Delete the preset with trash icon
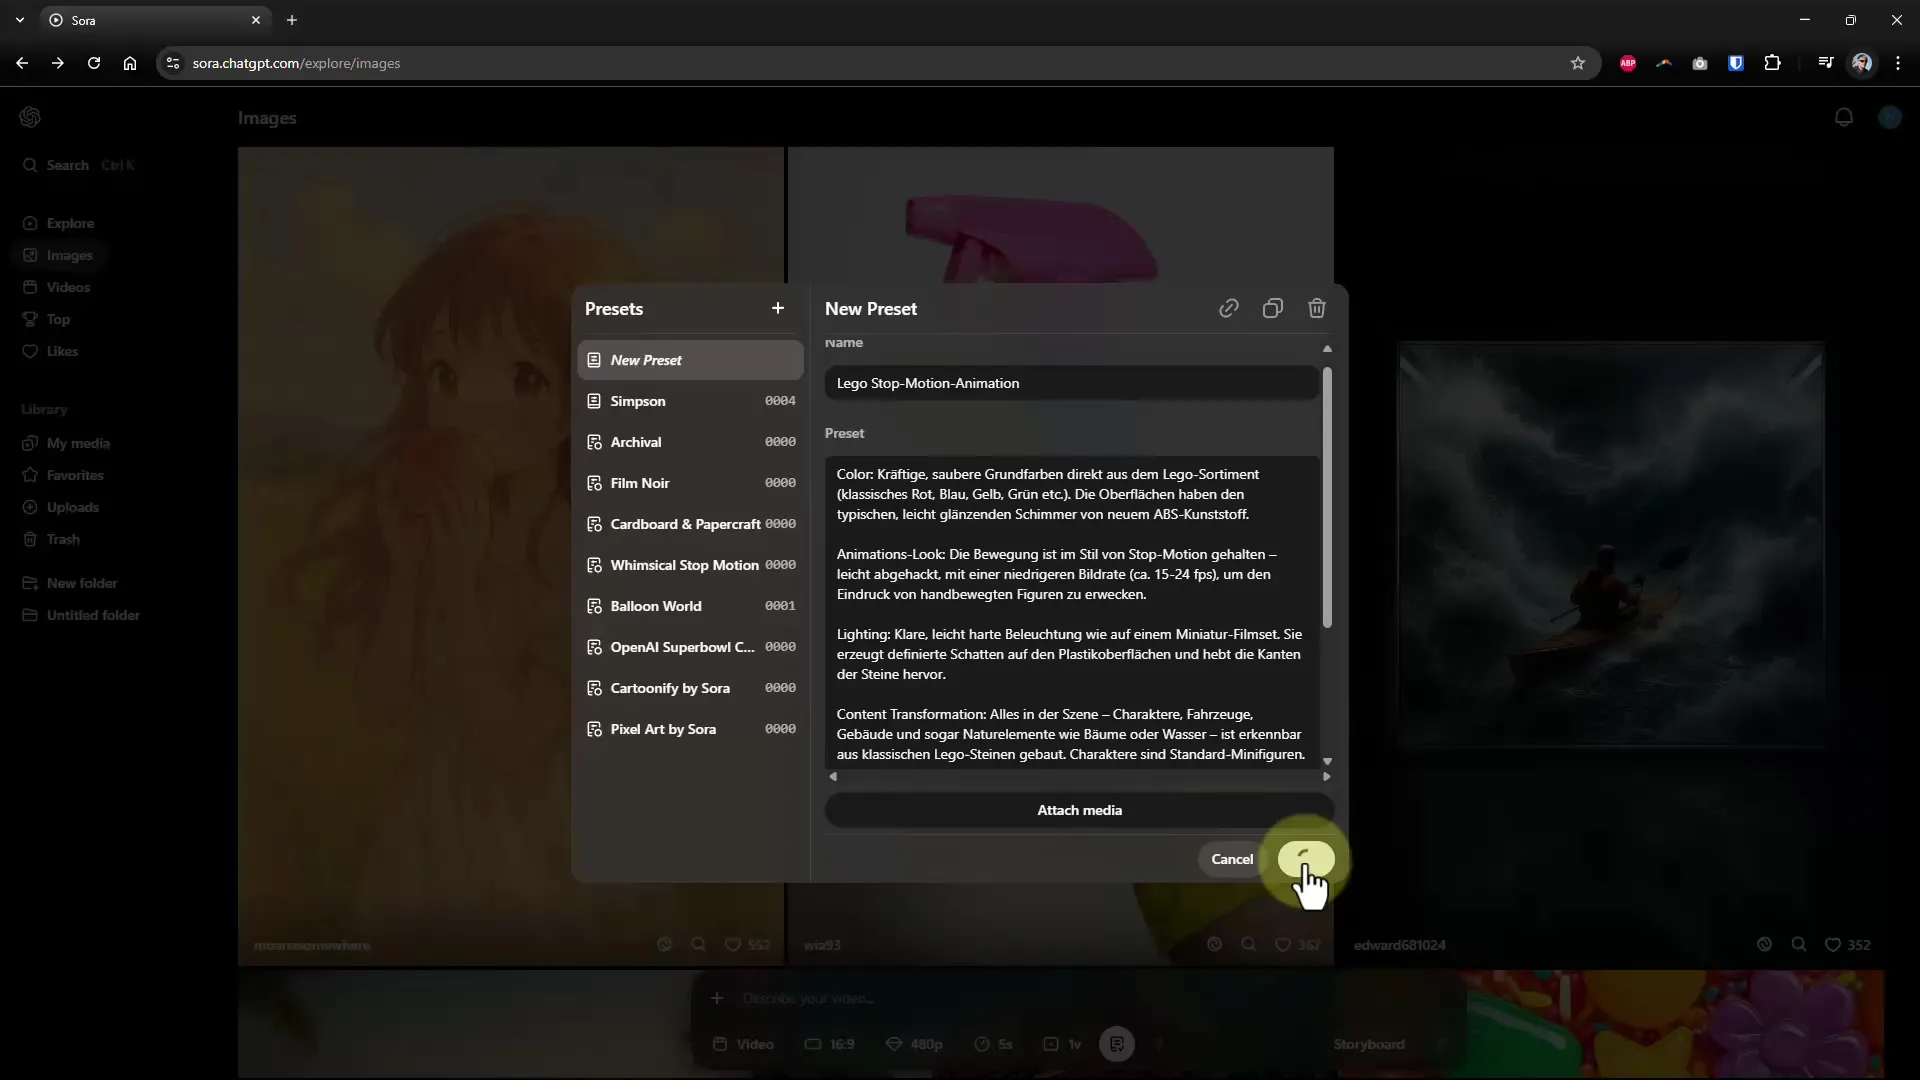 pos(1317,309)
